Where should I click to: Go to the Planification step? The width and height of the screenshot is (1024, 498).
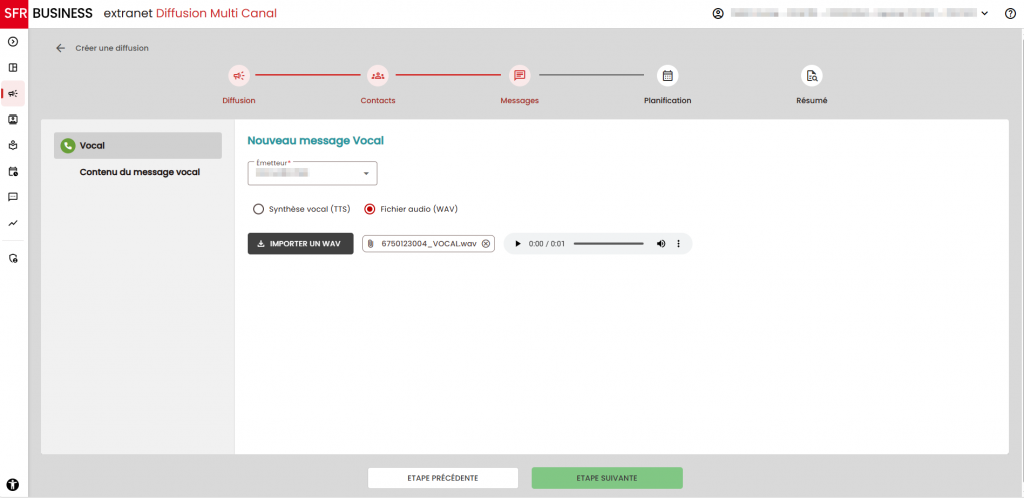coord(667,76)
